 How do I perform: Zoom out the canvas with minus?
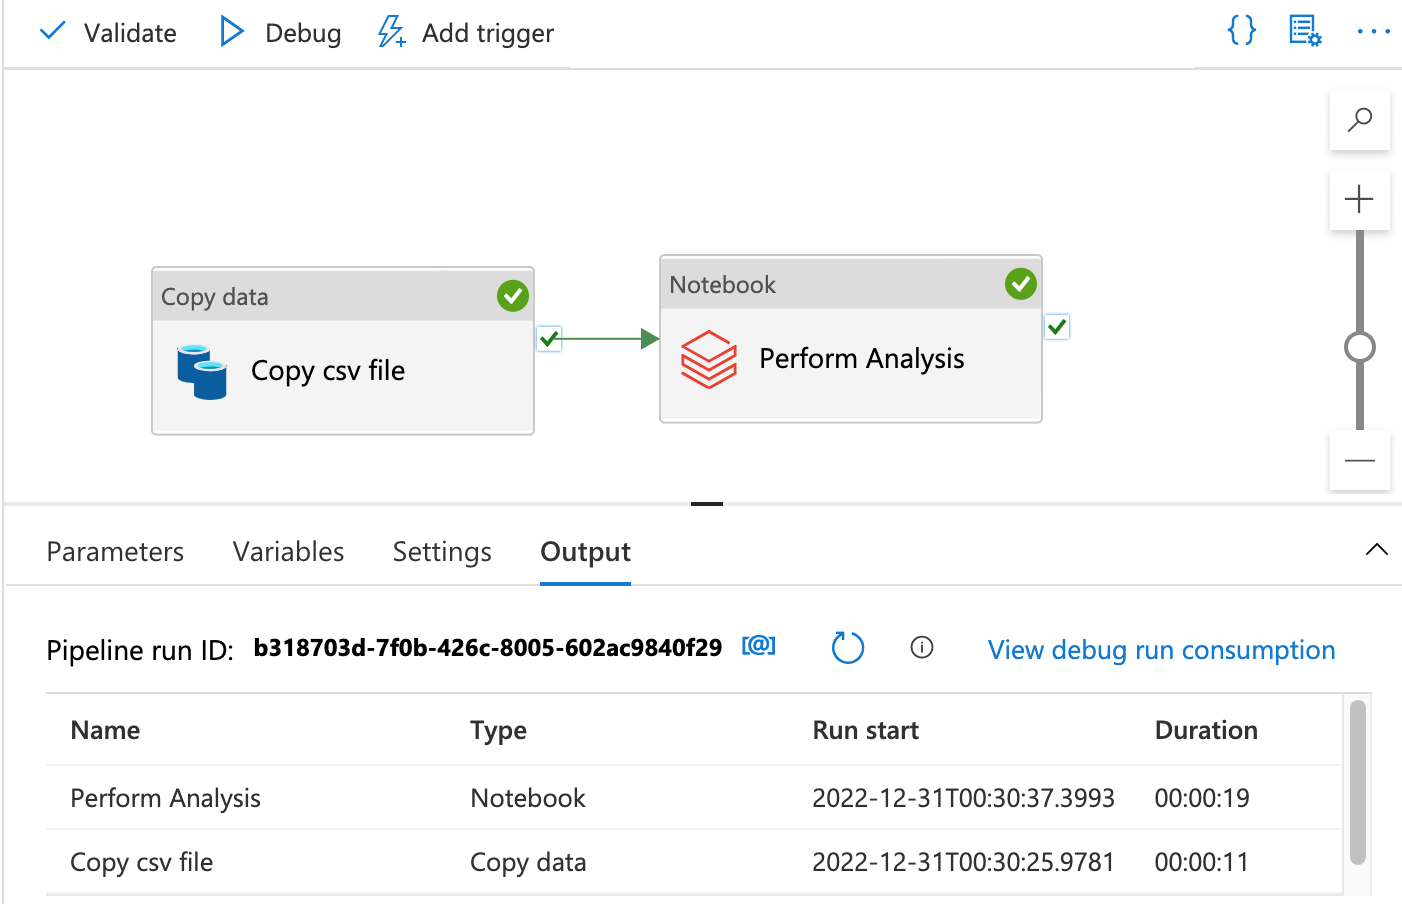click(x=1359, y=460)
